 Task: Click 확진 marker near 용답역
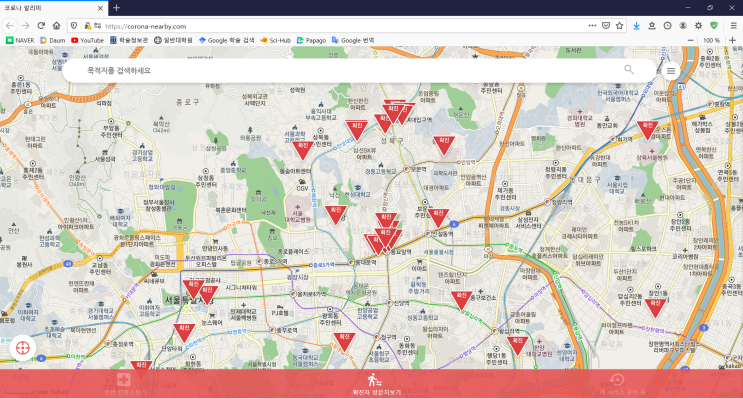(x=517, y=345)
